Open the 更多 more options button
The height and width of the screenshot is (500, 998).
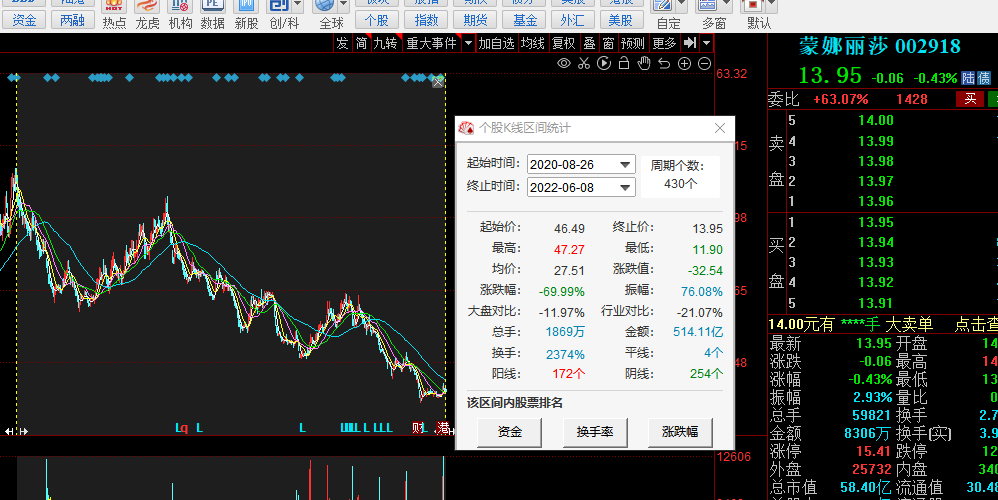(x=664, y=43)
